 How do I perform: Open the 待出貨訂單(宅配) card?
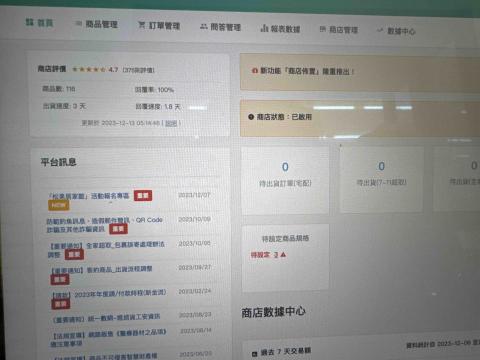pos(285,181)
